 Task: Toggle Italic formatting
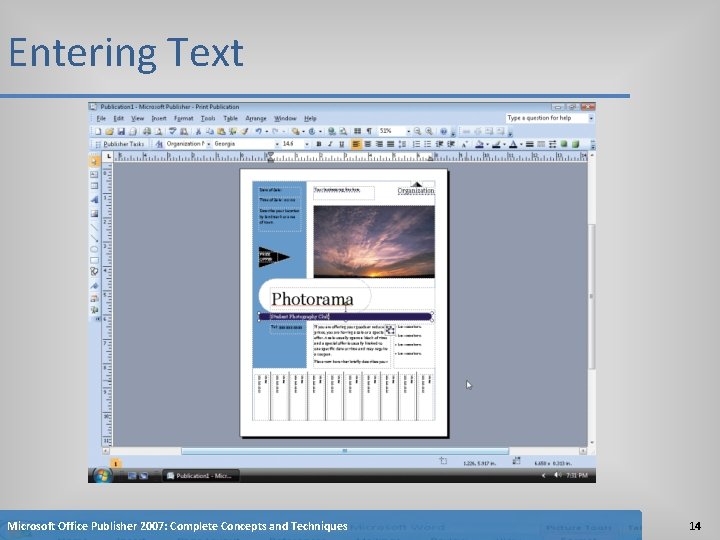coord(330,144)
